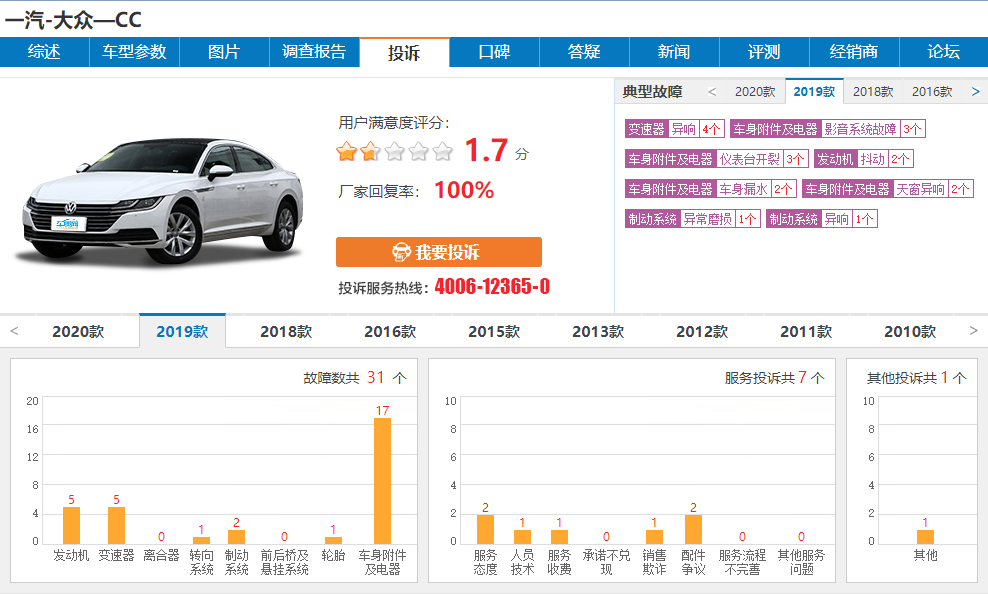This screenshot has height=594, width=988.
Task: Open the 影音系统故障 3个 fault tag
Action: [828, 129]
